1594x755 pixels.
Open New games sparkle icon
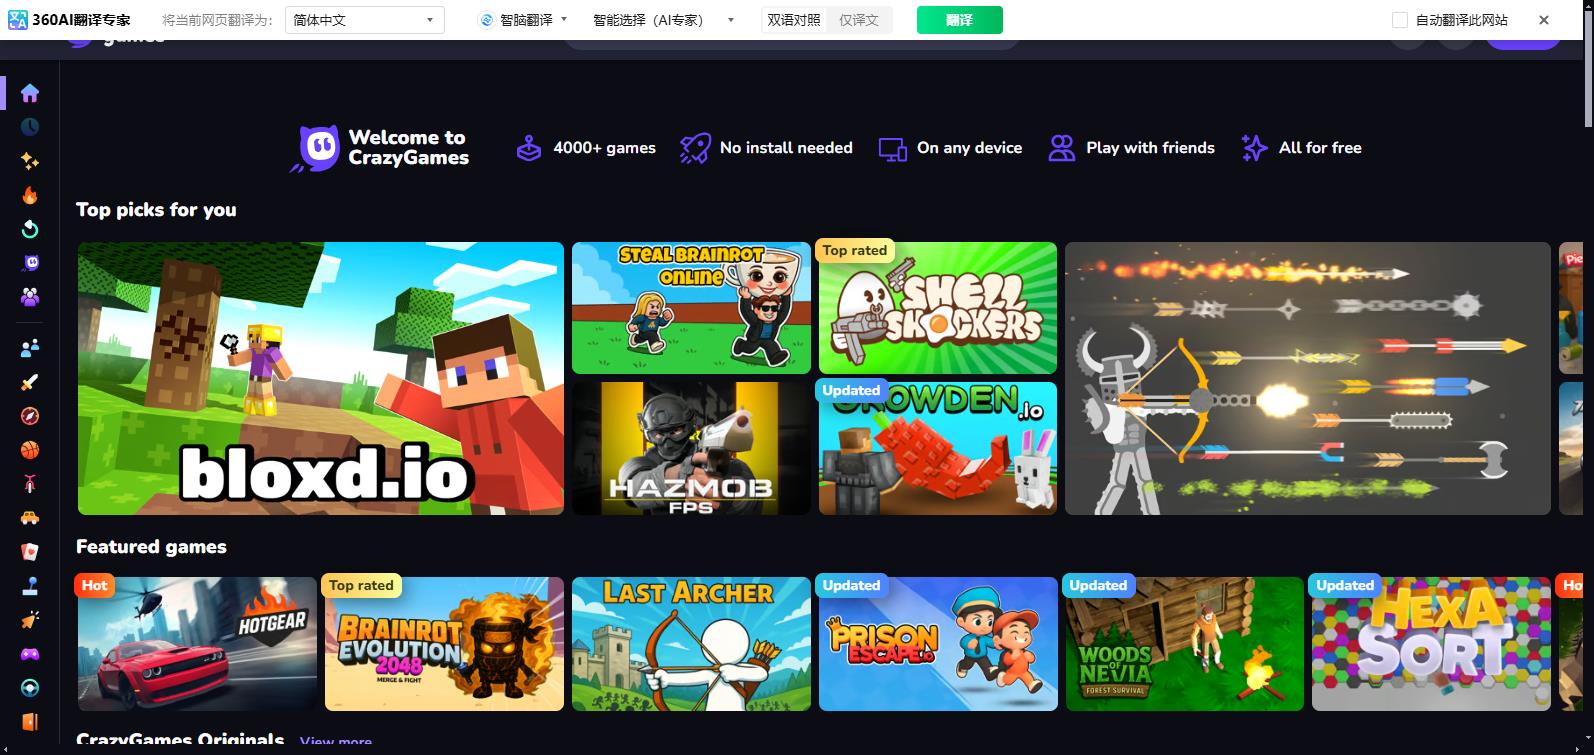(30, 161)
